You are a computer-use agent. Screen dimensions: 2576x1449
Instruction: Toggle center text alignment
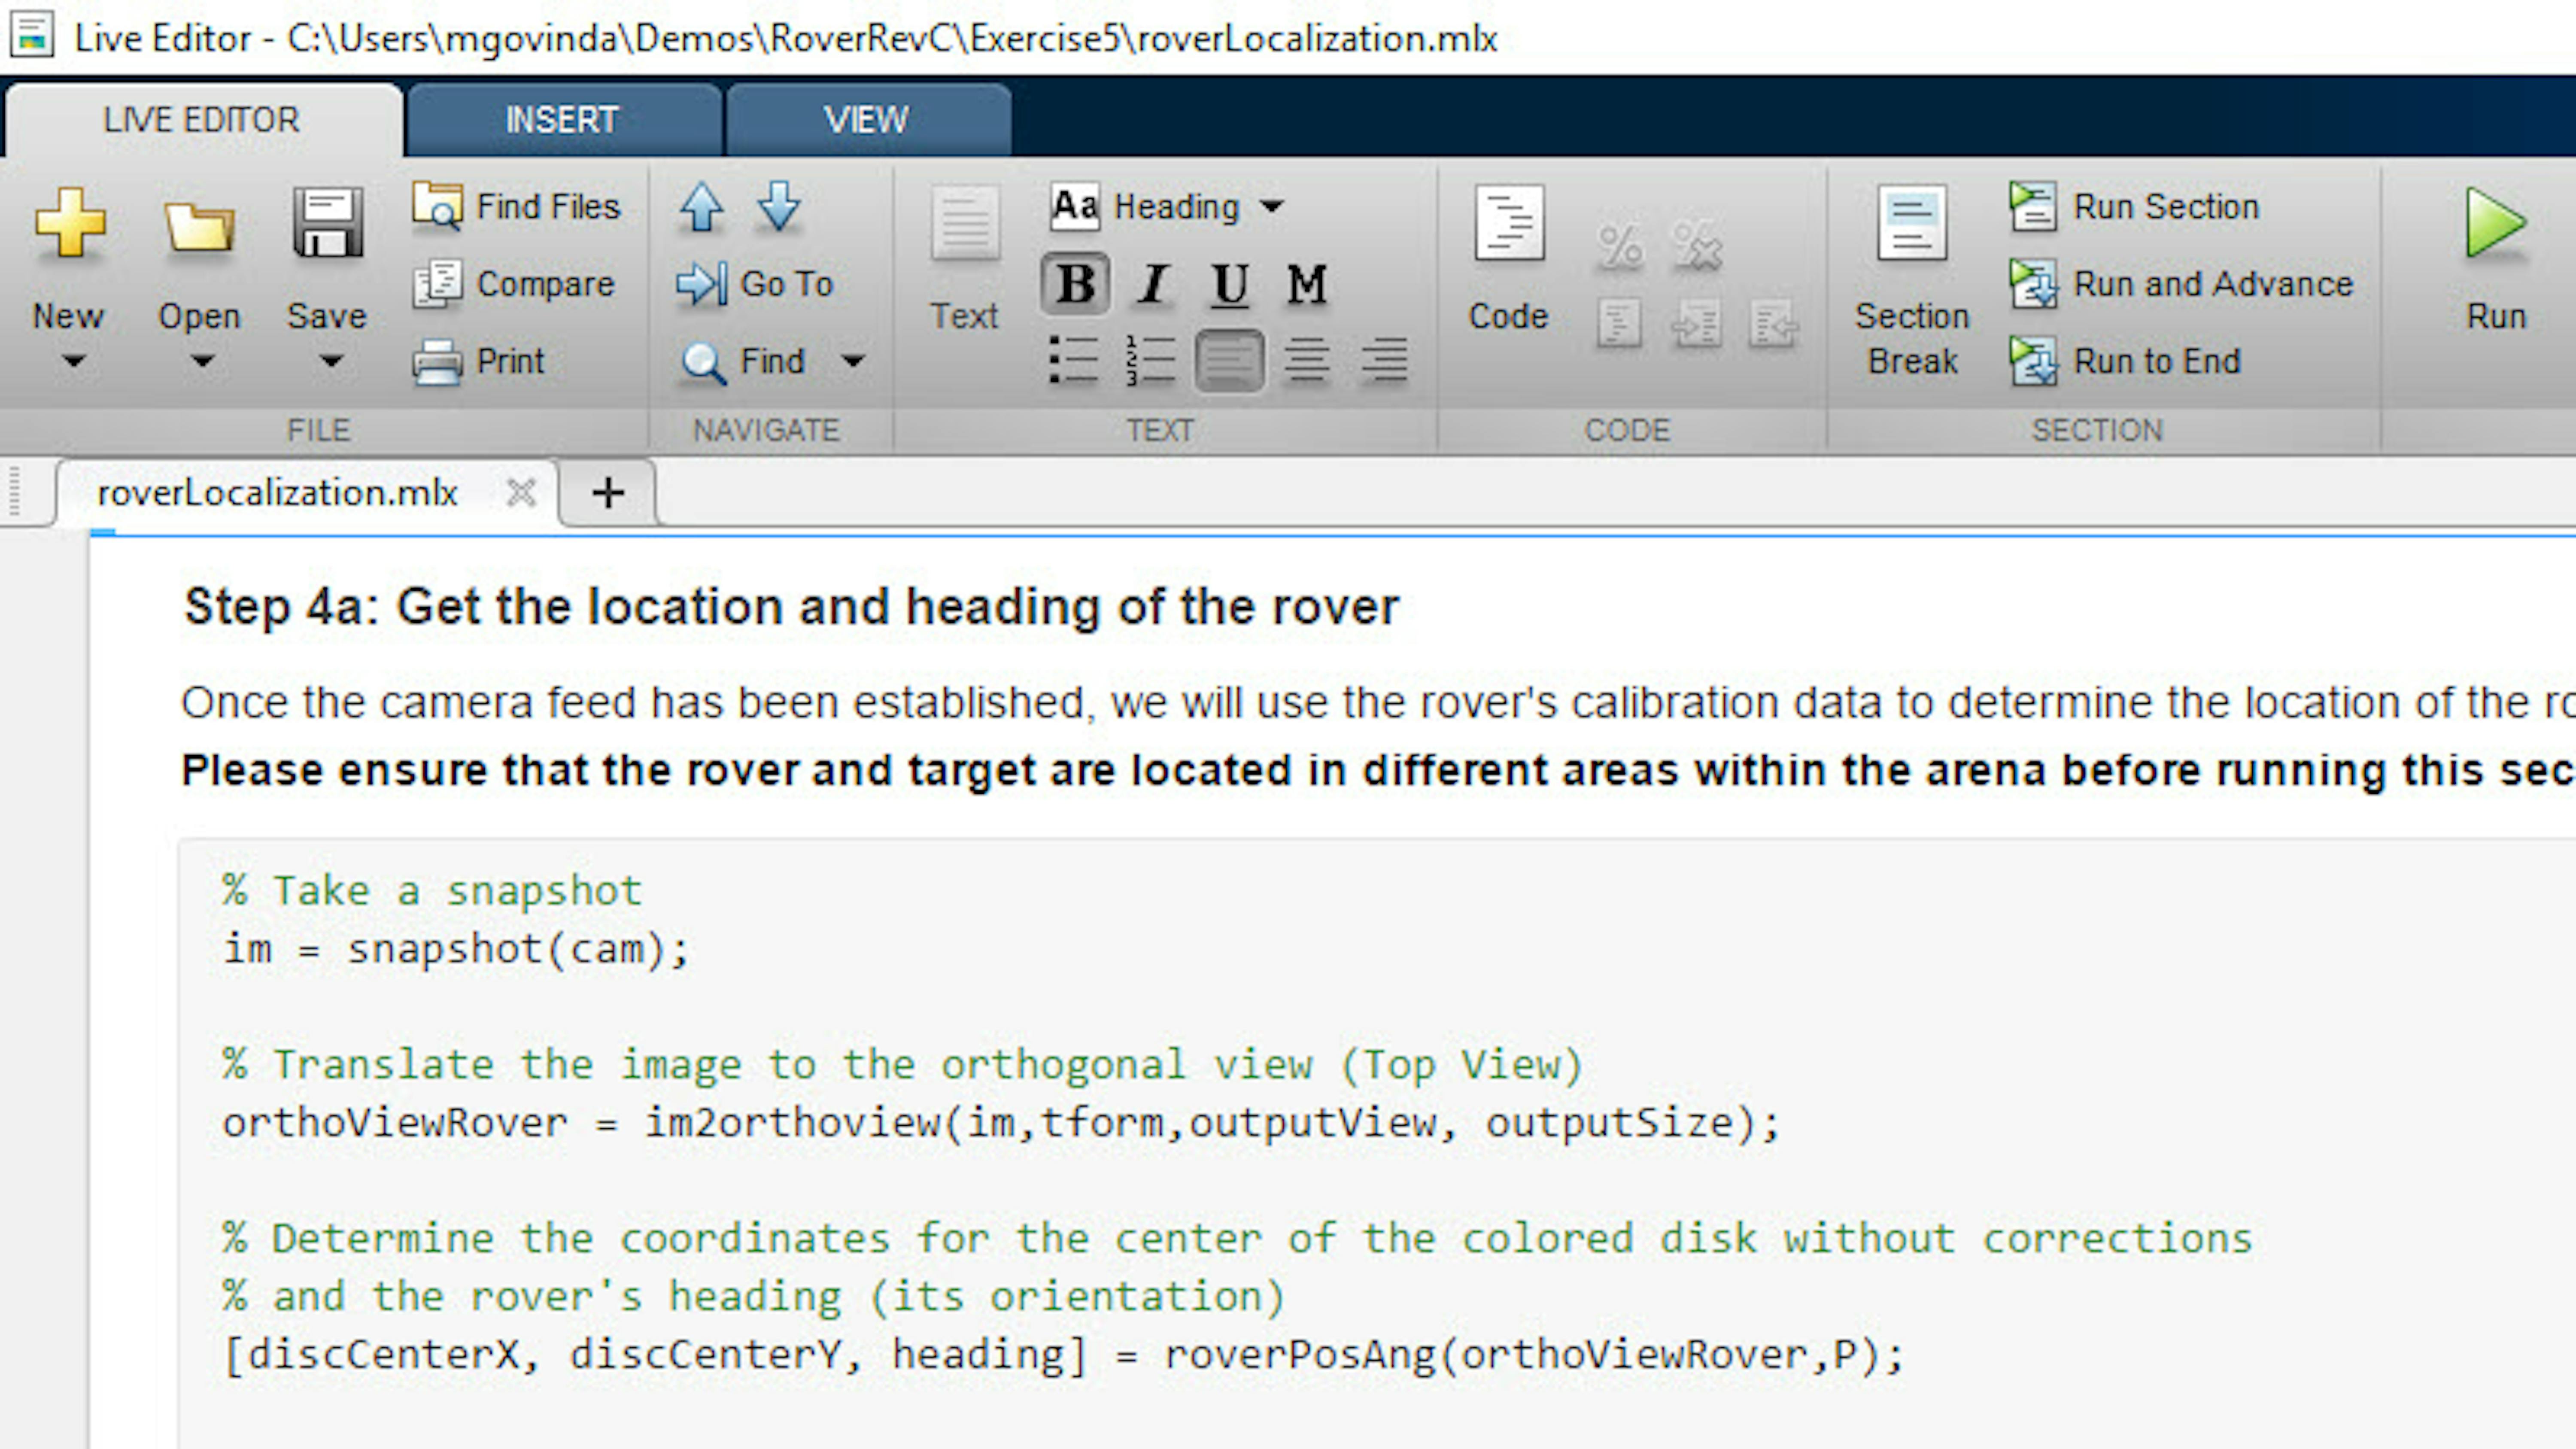[1307, 360]
